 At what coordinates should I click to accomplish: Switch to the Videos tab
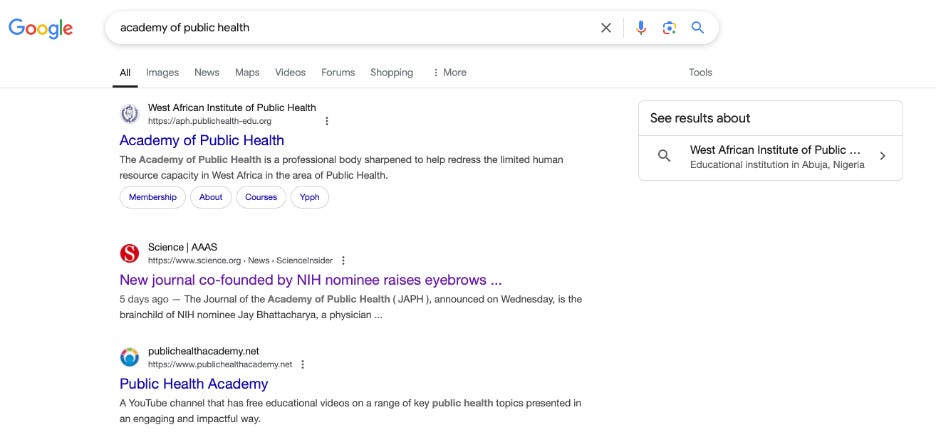290,72
